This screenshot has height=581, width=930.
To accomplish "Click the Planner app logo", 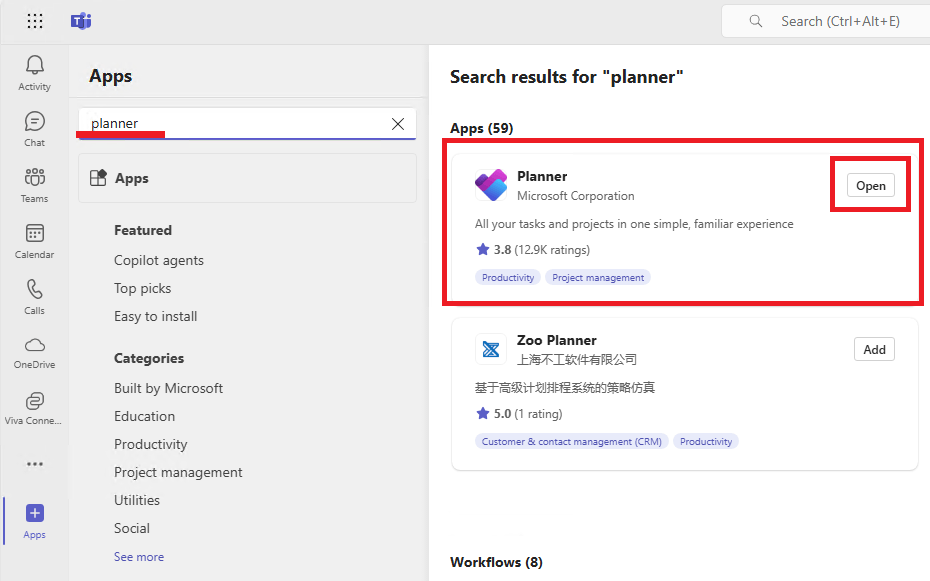I will tap(491, 185).
